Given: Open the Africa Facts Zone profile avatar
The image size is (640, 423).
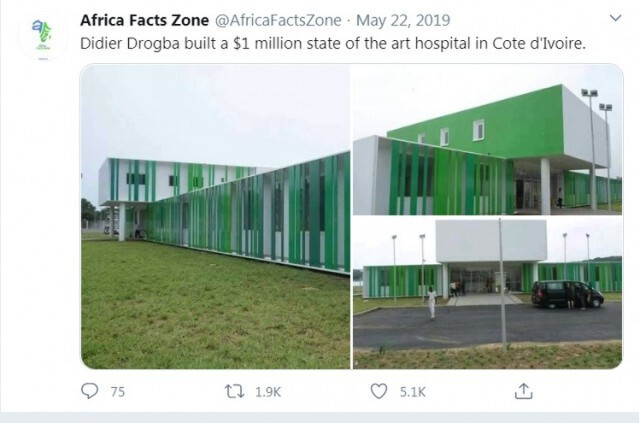Looking at the screenshot, I should point(42,36).
